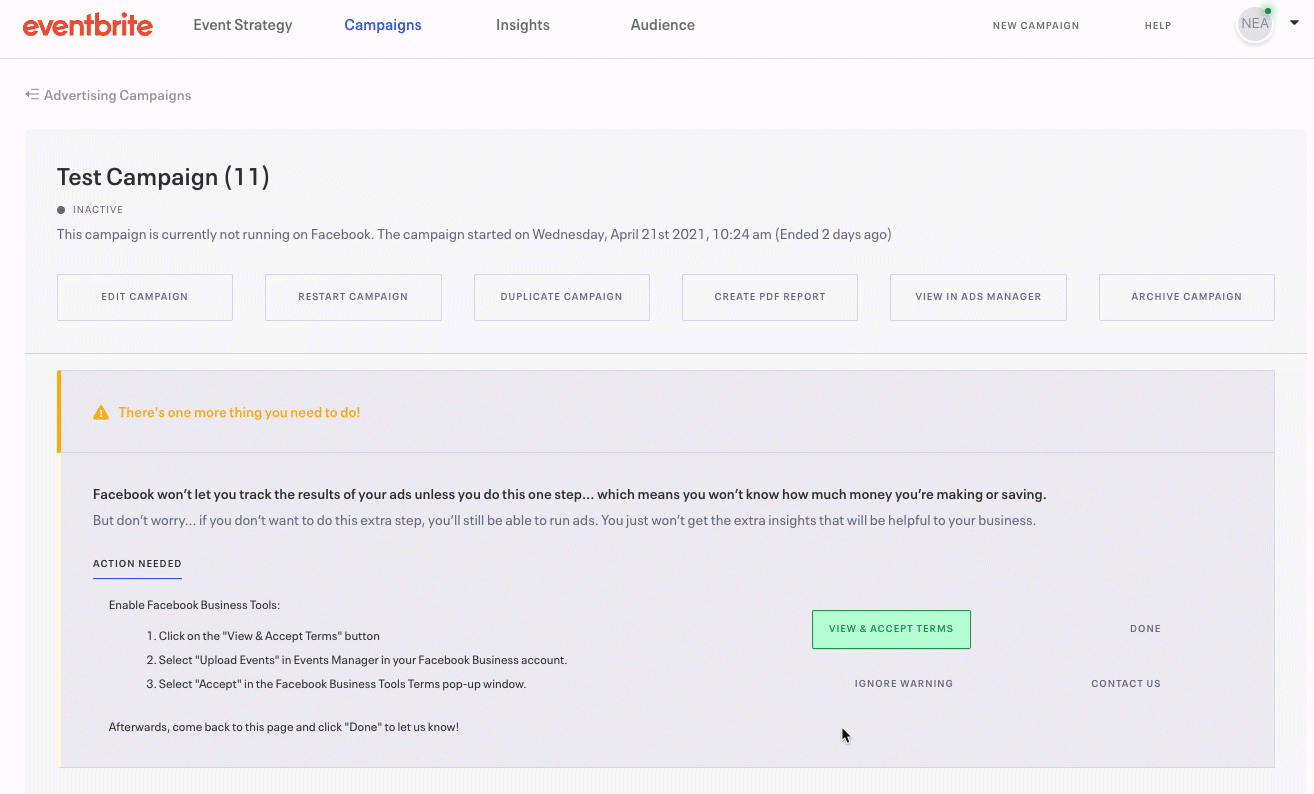
Task: Click the 'But don't worry...' sentence
Action: [564, 520]
